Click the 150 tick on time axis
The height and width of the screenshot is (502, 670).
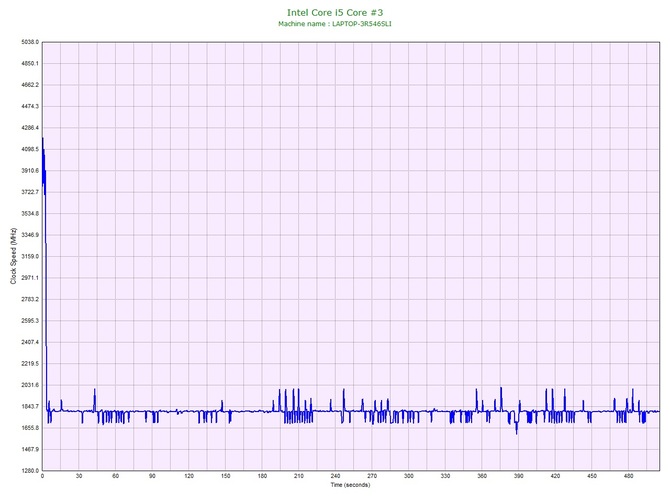[x=226, y=476]
